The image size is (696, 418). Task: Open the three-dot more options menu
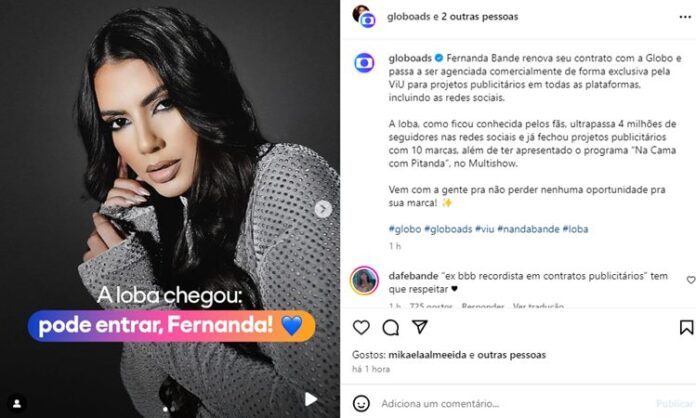coord(685,17)
